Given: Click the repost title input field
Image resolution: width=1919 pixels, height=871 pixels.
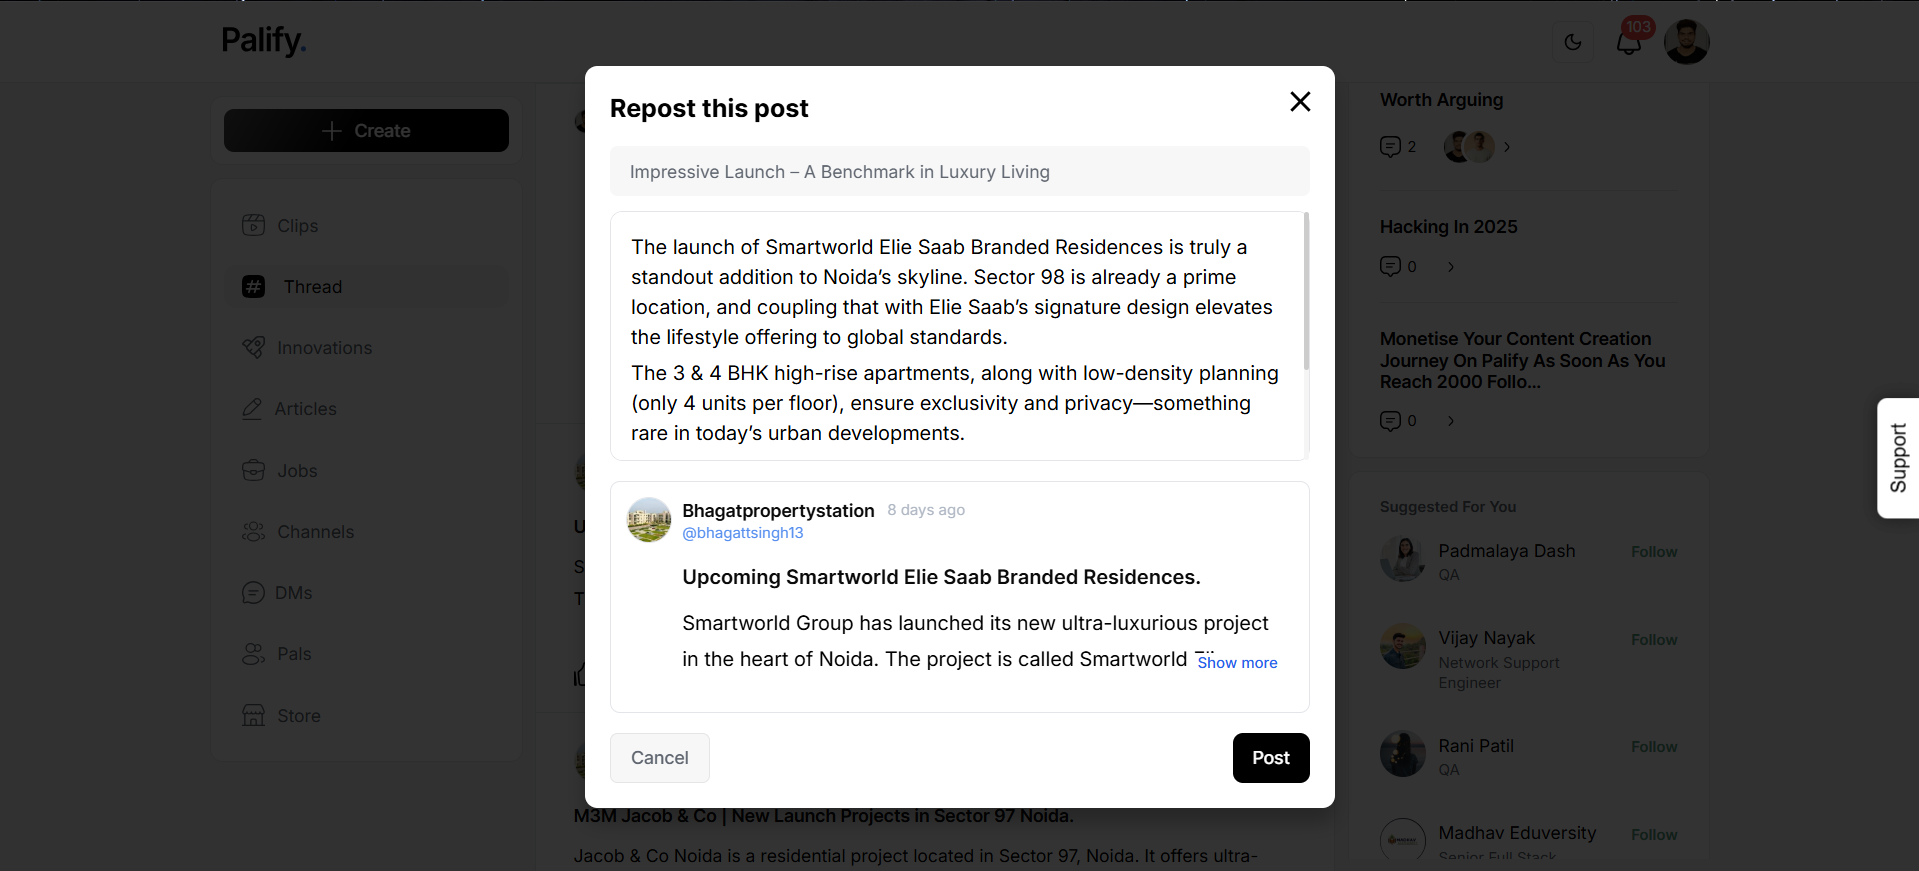Looking at the screenshot, I should (x=960, y=171).
